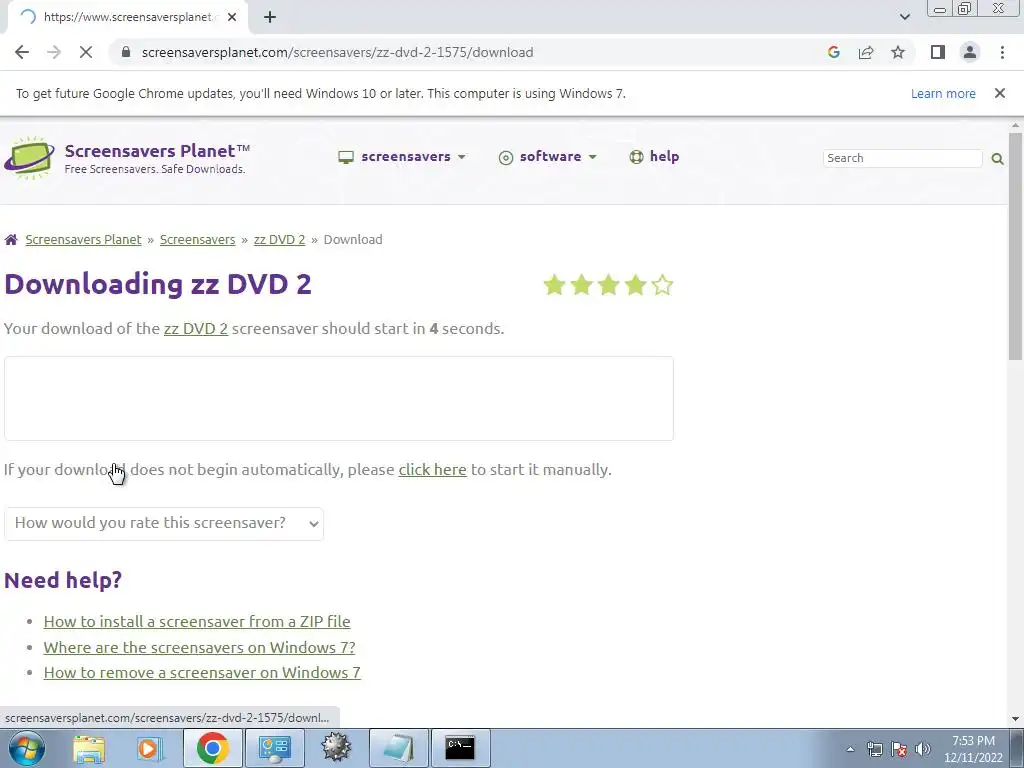Rate with the first star
The image size is (1024, 768).
tap(554, 285)
